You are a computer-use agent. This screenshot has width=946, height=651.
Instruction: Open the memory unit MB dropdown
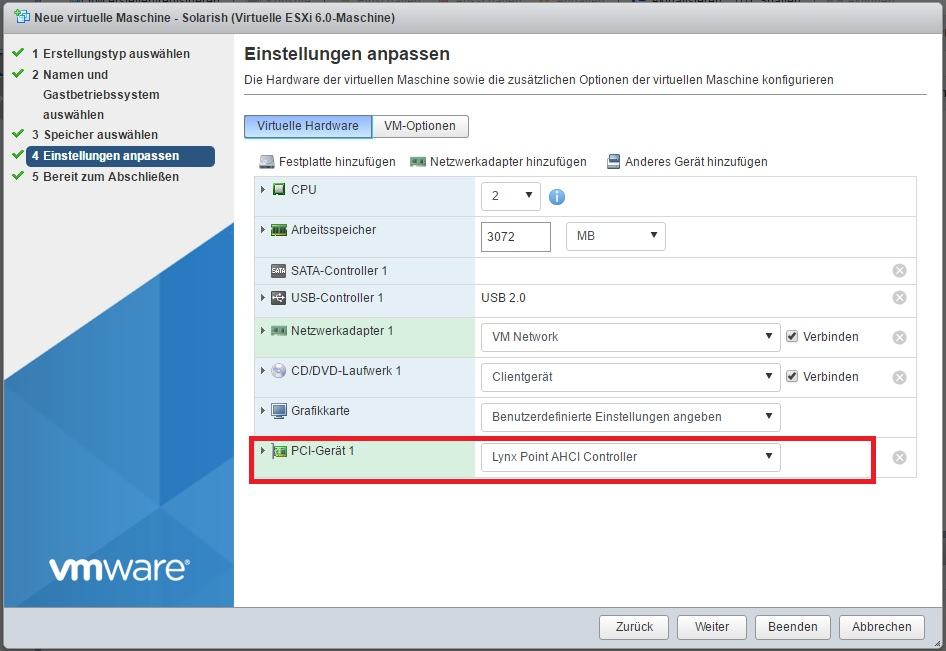coord(615,237)
